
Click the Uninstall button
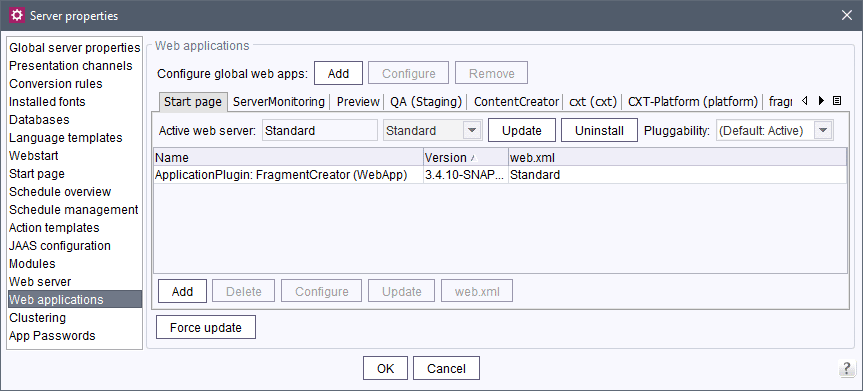pos(599,131)
